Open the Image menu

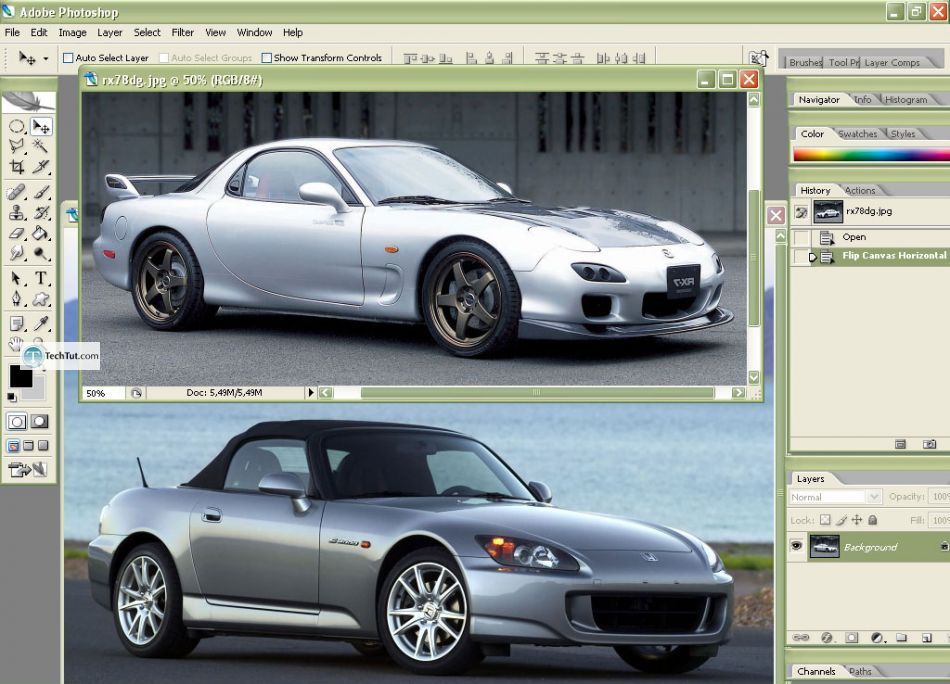[x=72, y=33]
